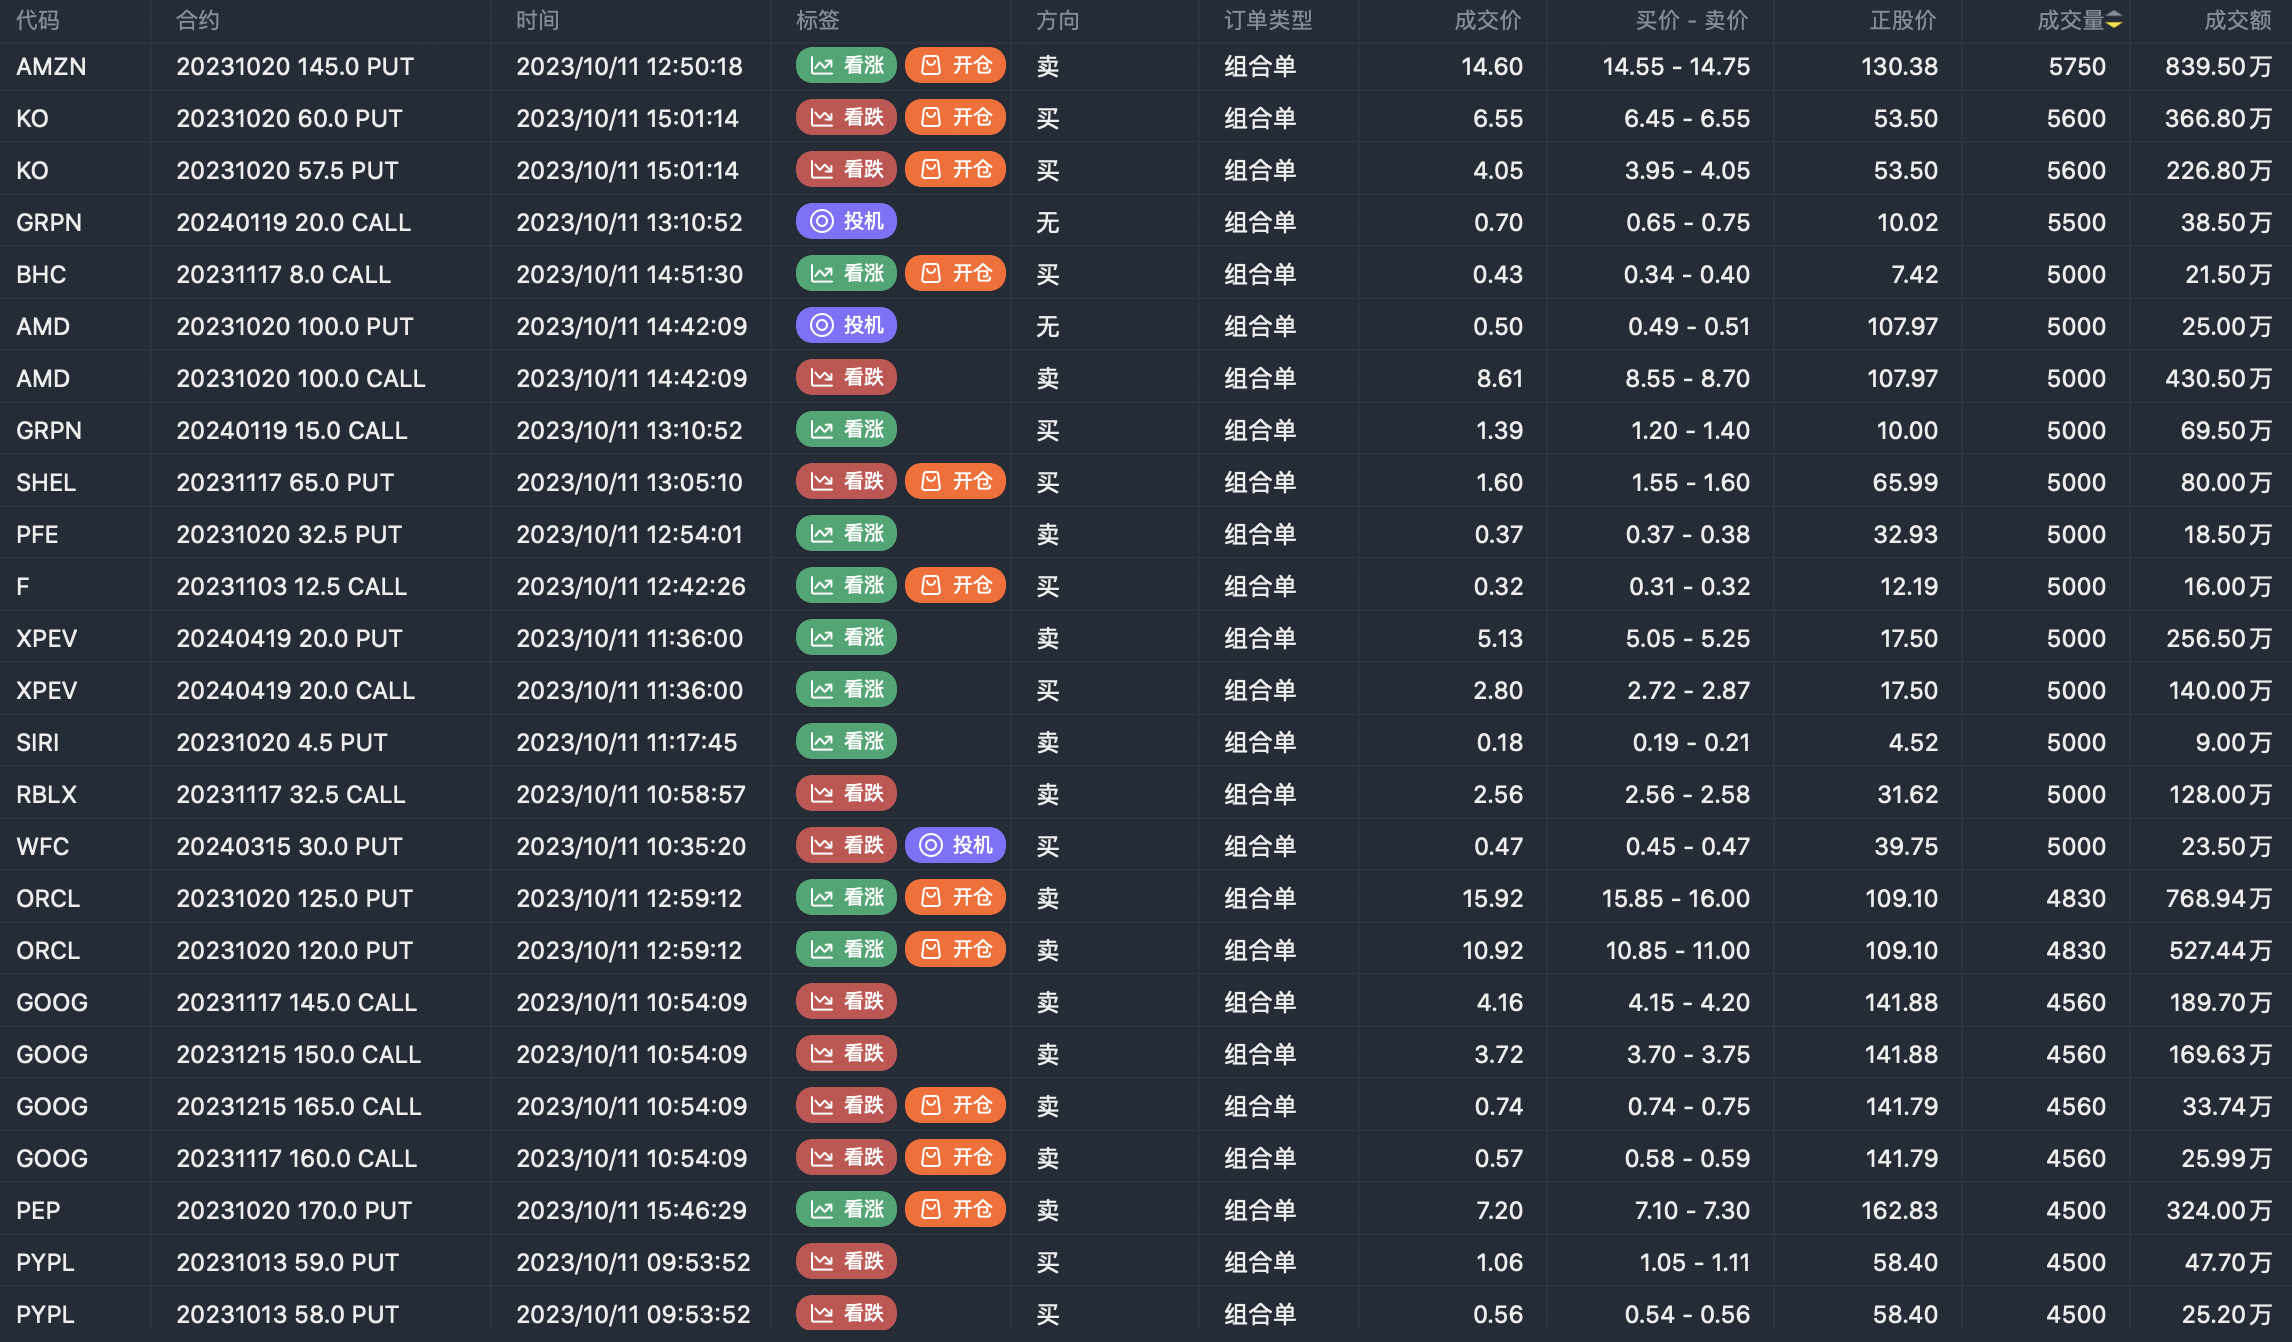Image resolution: width=2292 pixels, height=1342 pixels.
Task: Click the contract '20231117 65.0 PUT'
Action: (285, 483)
